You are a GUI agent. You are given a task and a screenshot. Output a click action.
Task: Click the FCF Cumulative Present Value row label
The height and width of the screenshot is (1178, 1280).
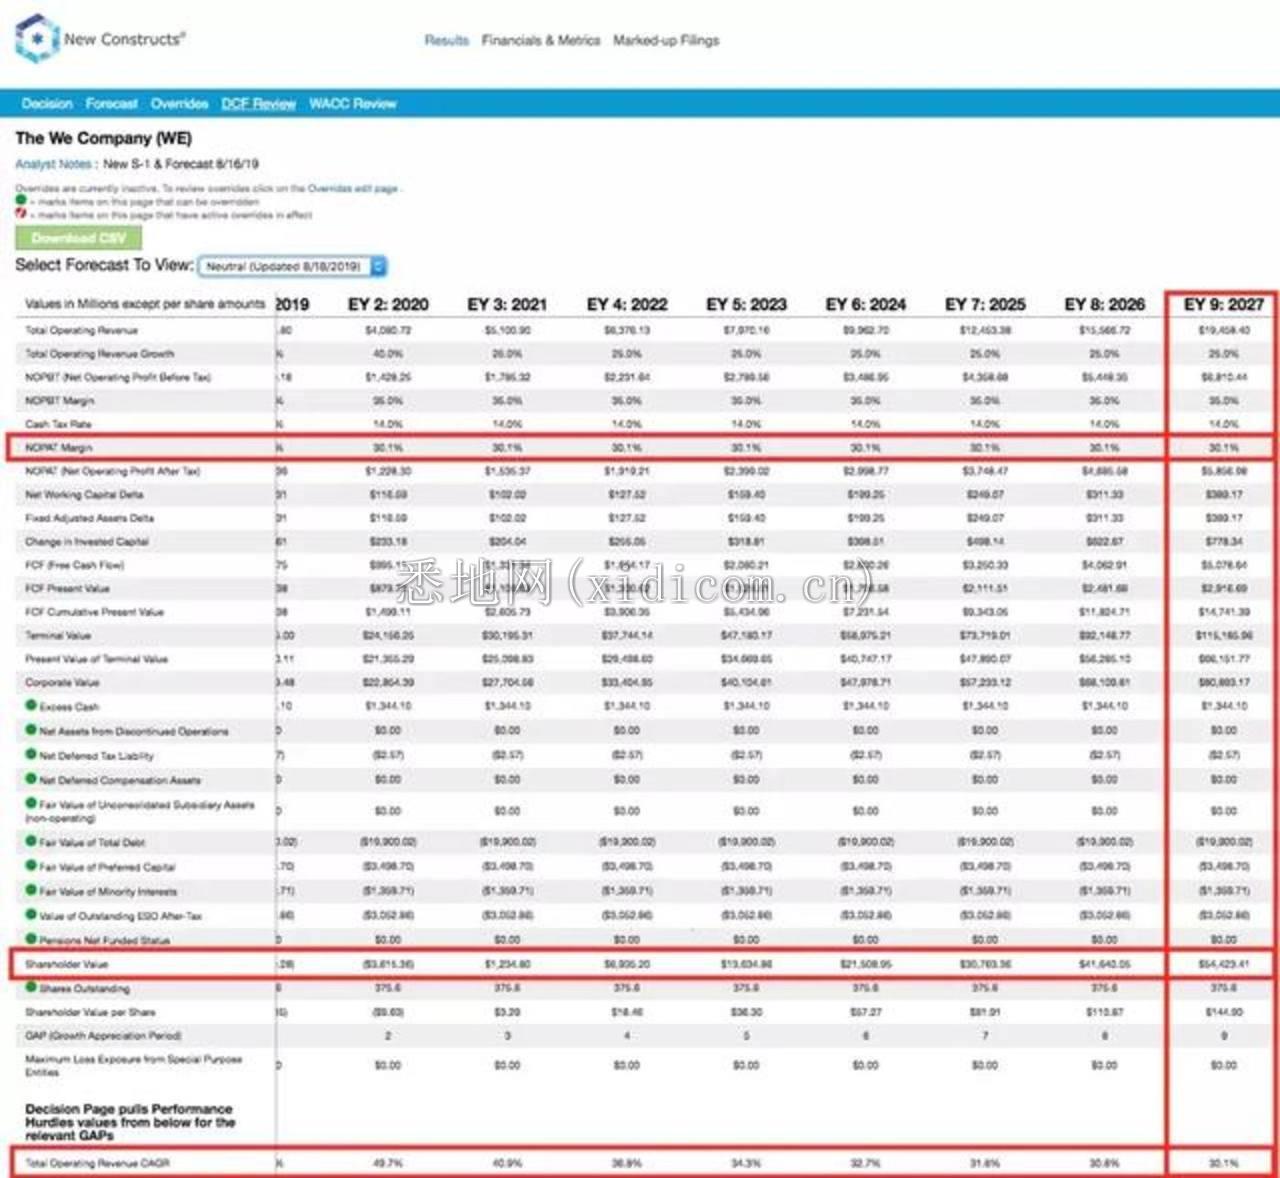(x=95, y=611)
